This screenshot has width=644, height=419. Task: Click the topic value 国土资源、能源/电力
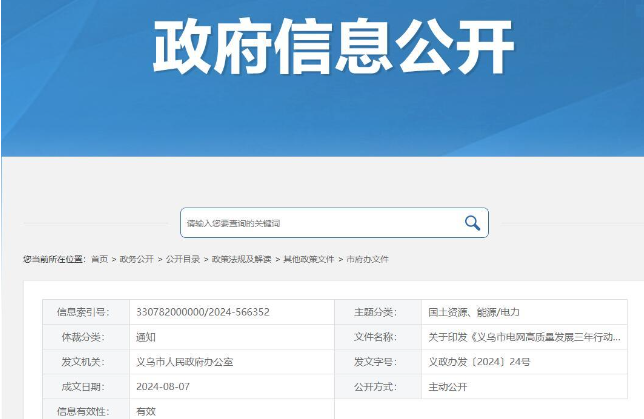474,312
